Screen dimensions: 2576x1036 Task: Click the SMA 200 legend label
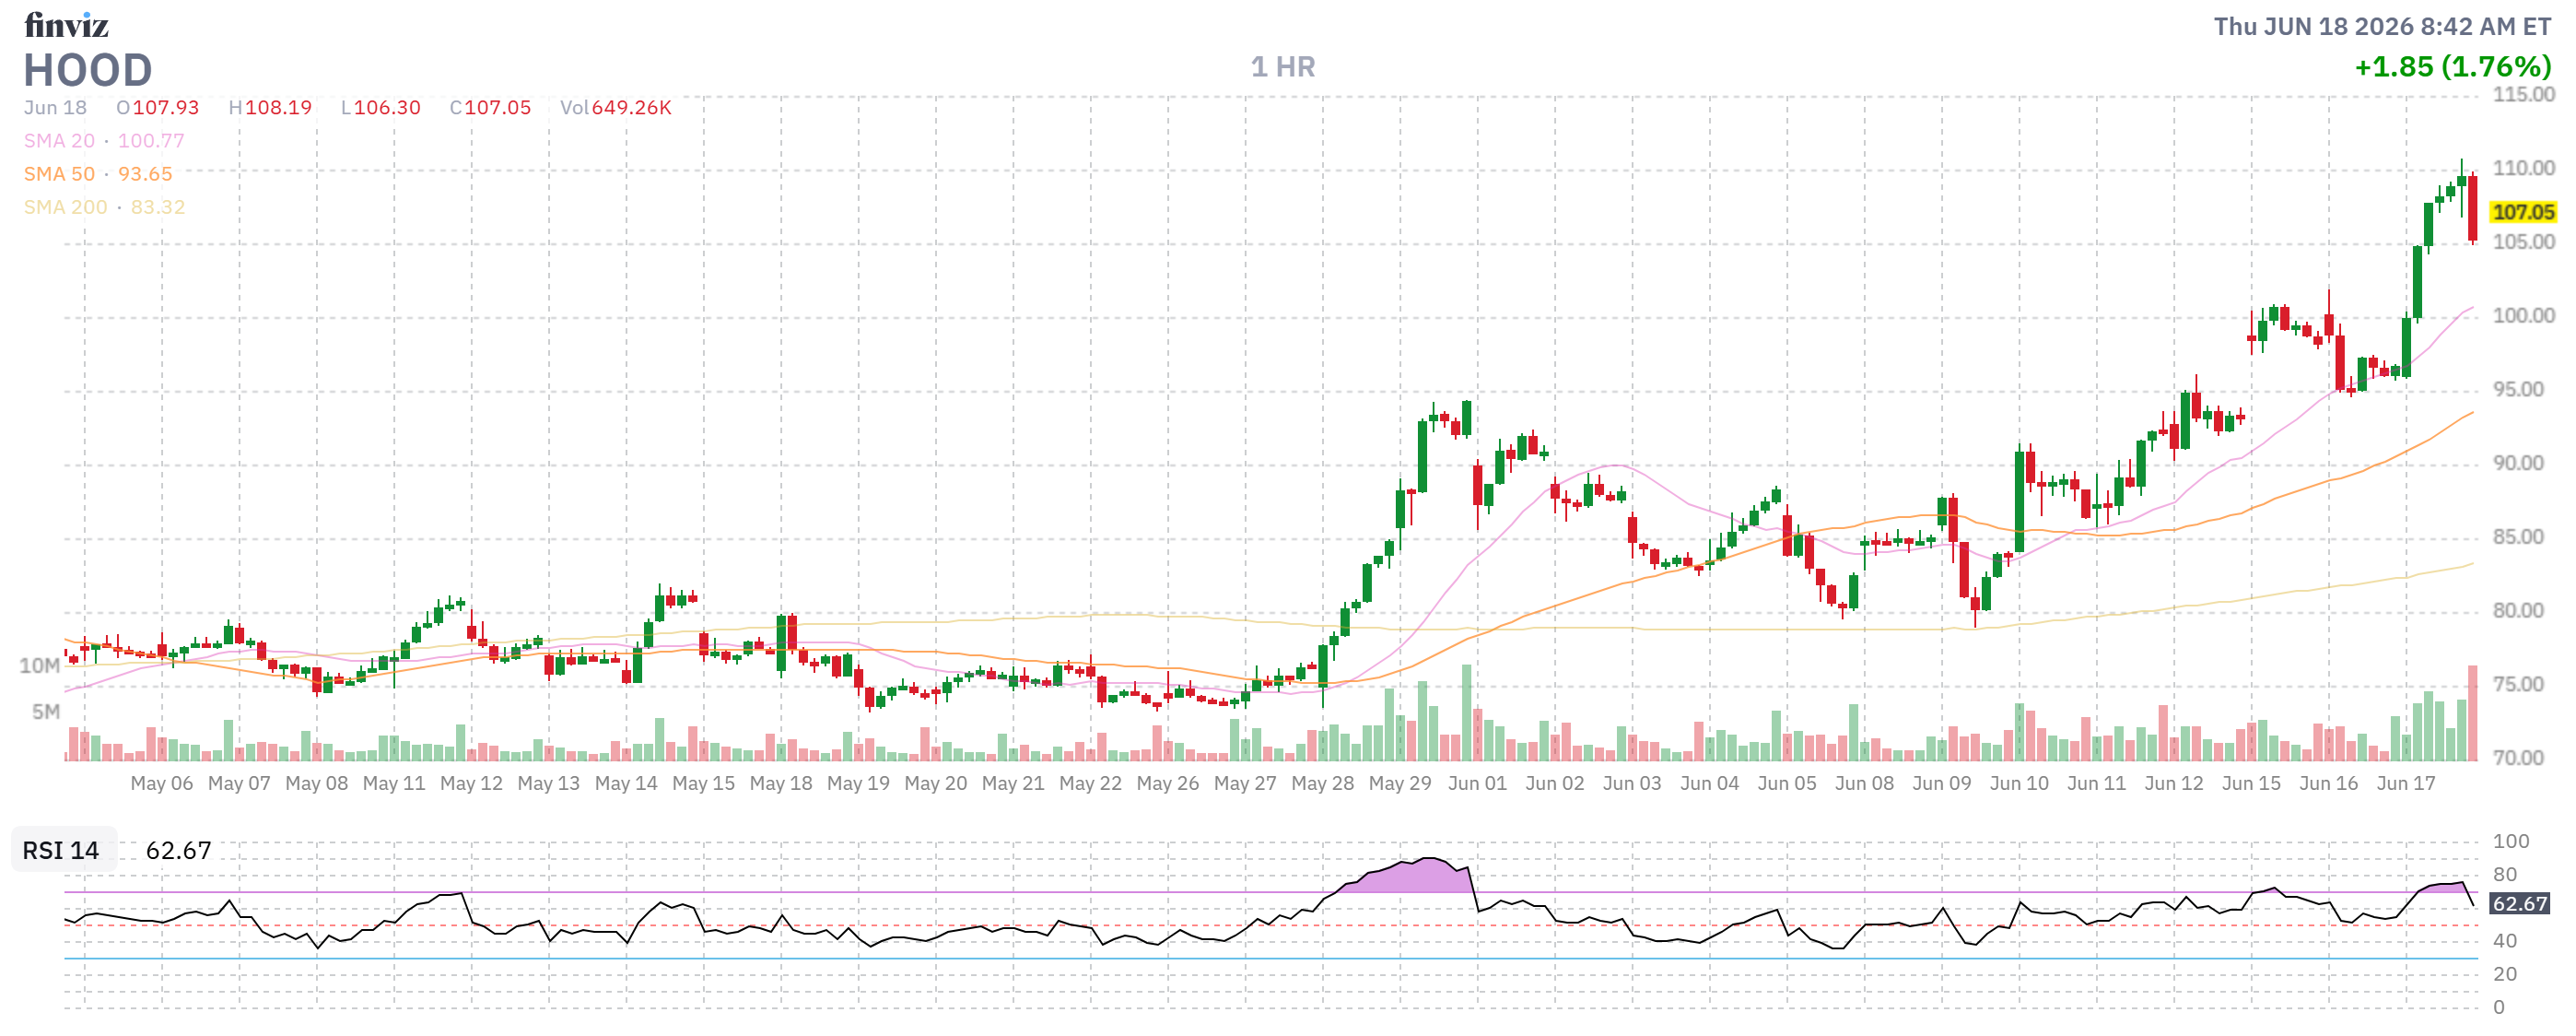tap(65, 207)
